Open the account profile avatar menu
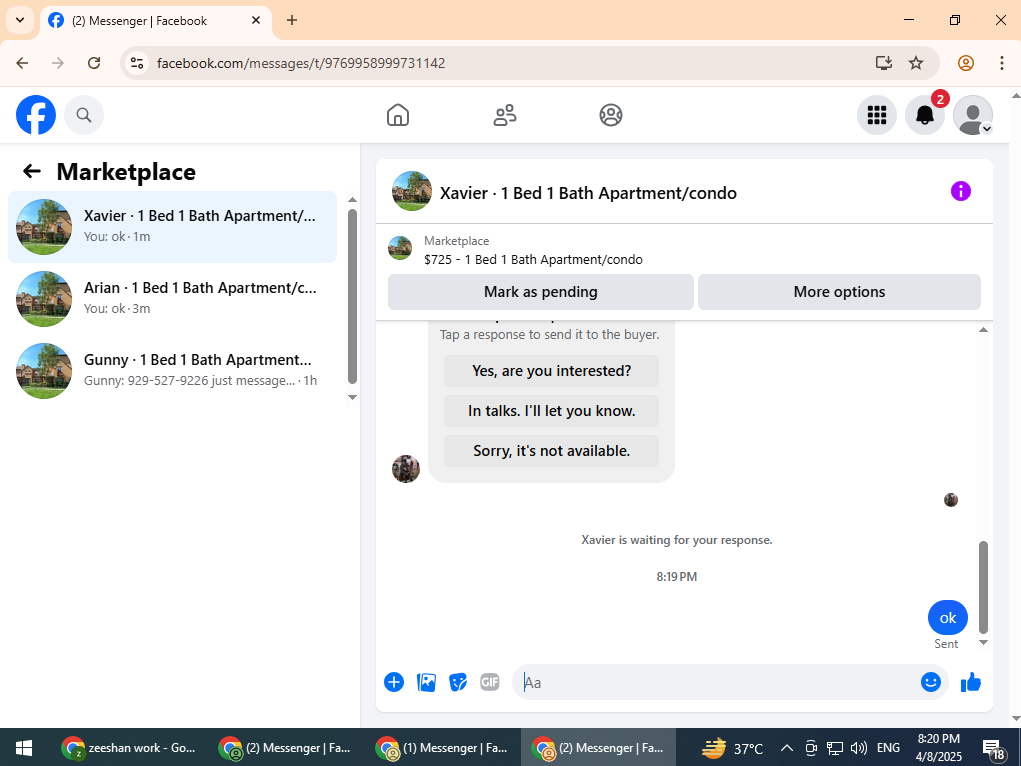This screenshot has height=766, width=1021. [973, 115]
